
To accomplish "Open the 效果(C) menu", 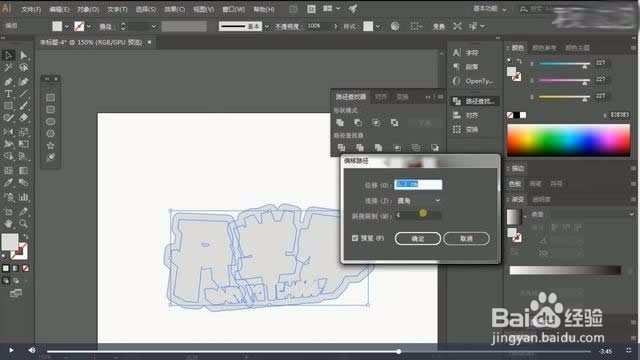I will coord(174,9).
